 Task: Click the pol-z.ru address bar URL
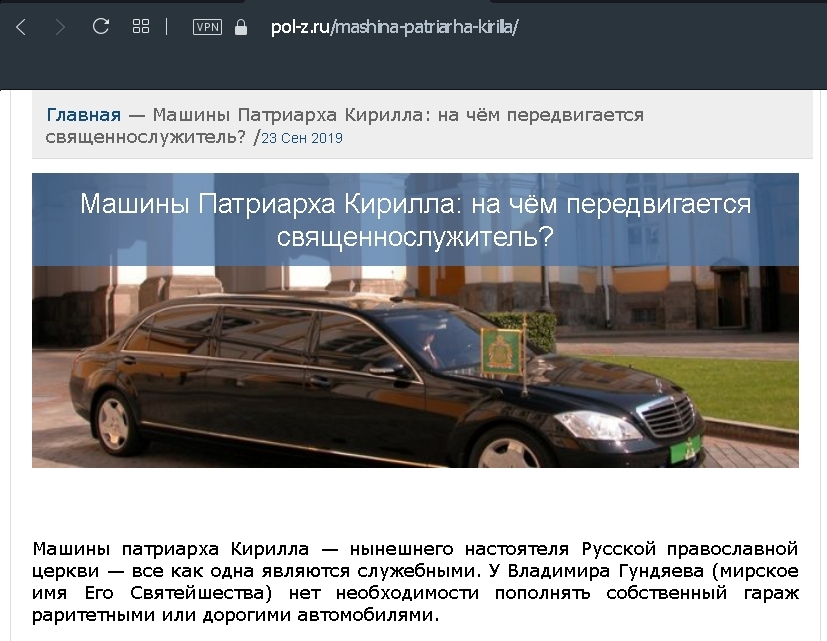pyautogui.click(x=395, y=27)
